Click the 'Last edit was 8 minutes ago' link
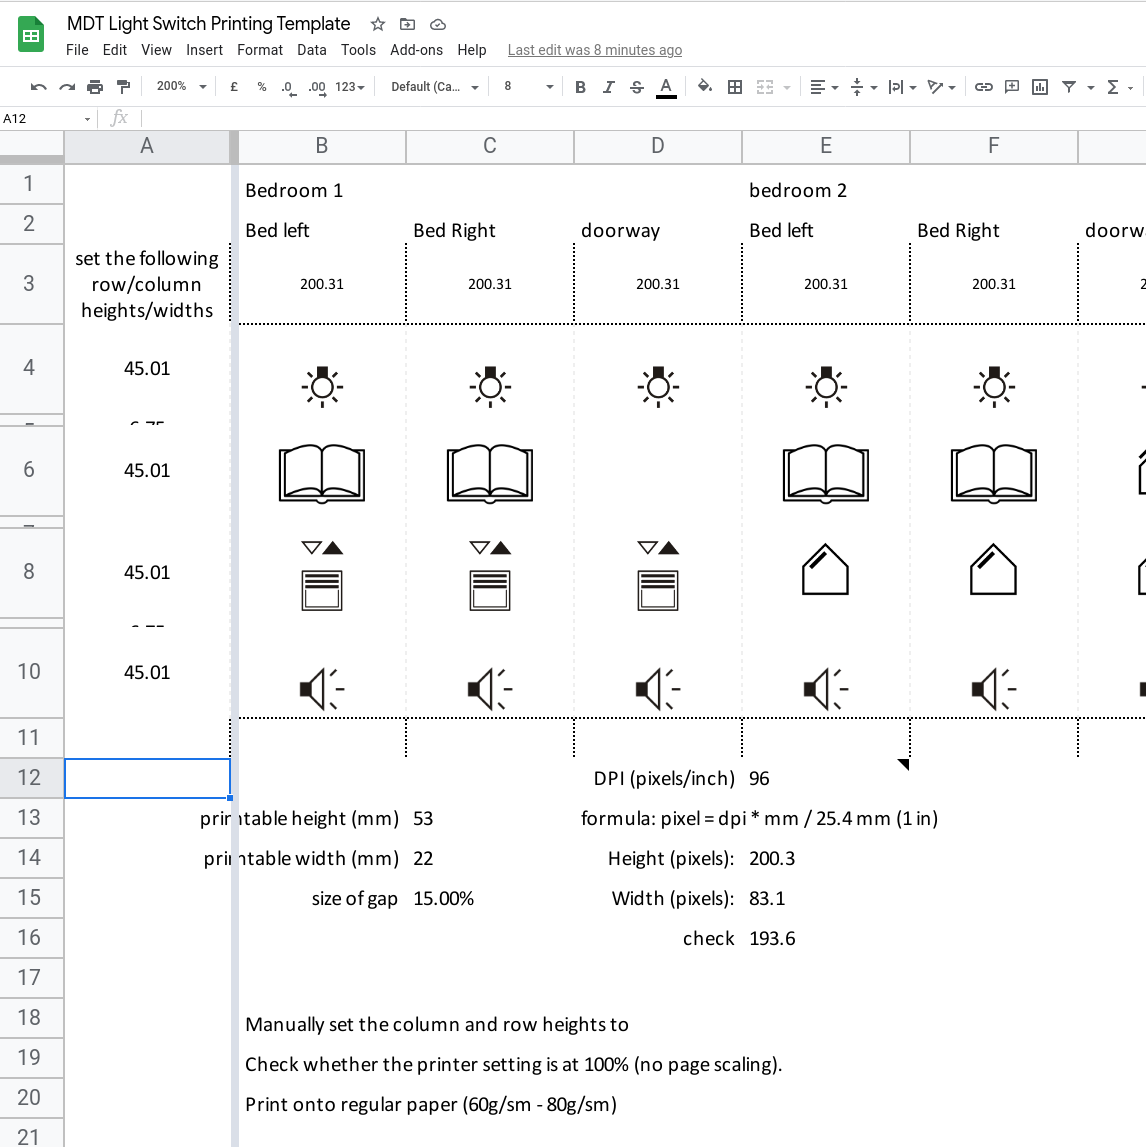The height and width of the screenshot is (1147, 1146). (x=594, y=50)
